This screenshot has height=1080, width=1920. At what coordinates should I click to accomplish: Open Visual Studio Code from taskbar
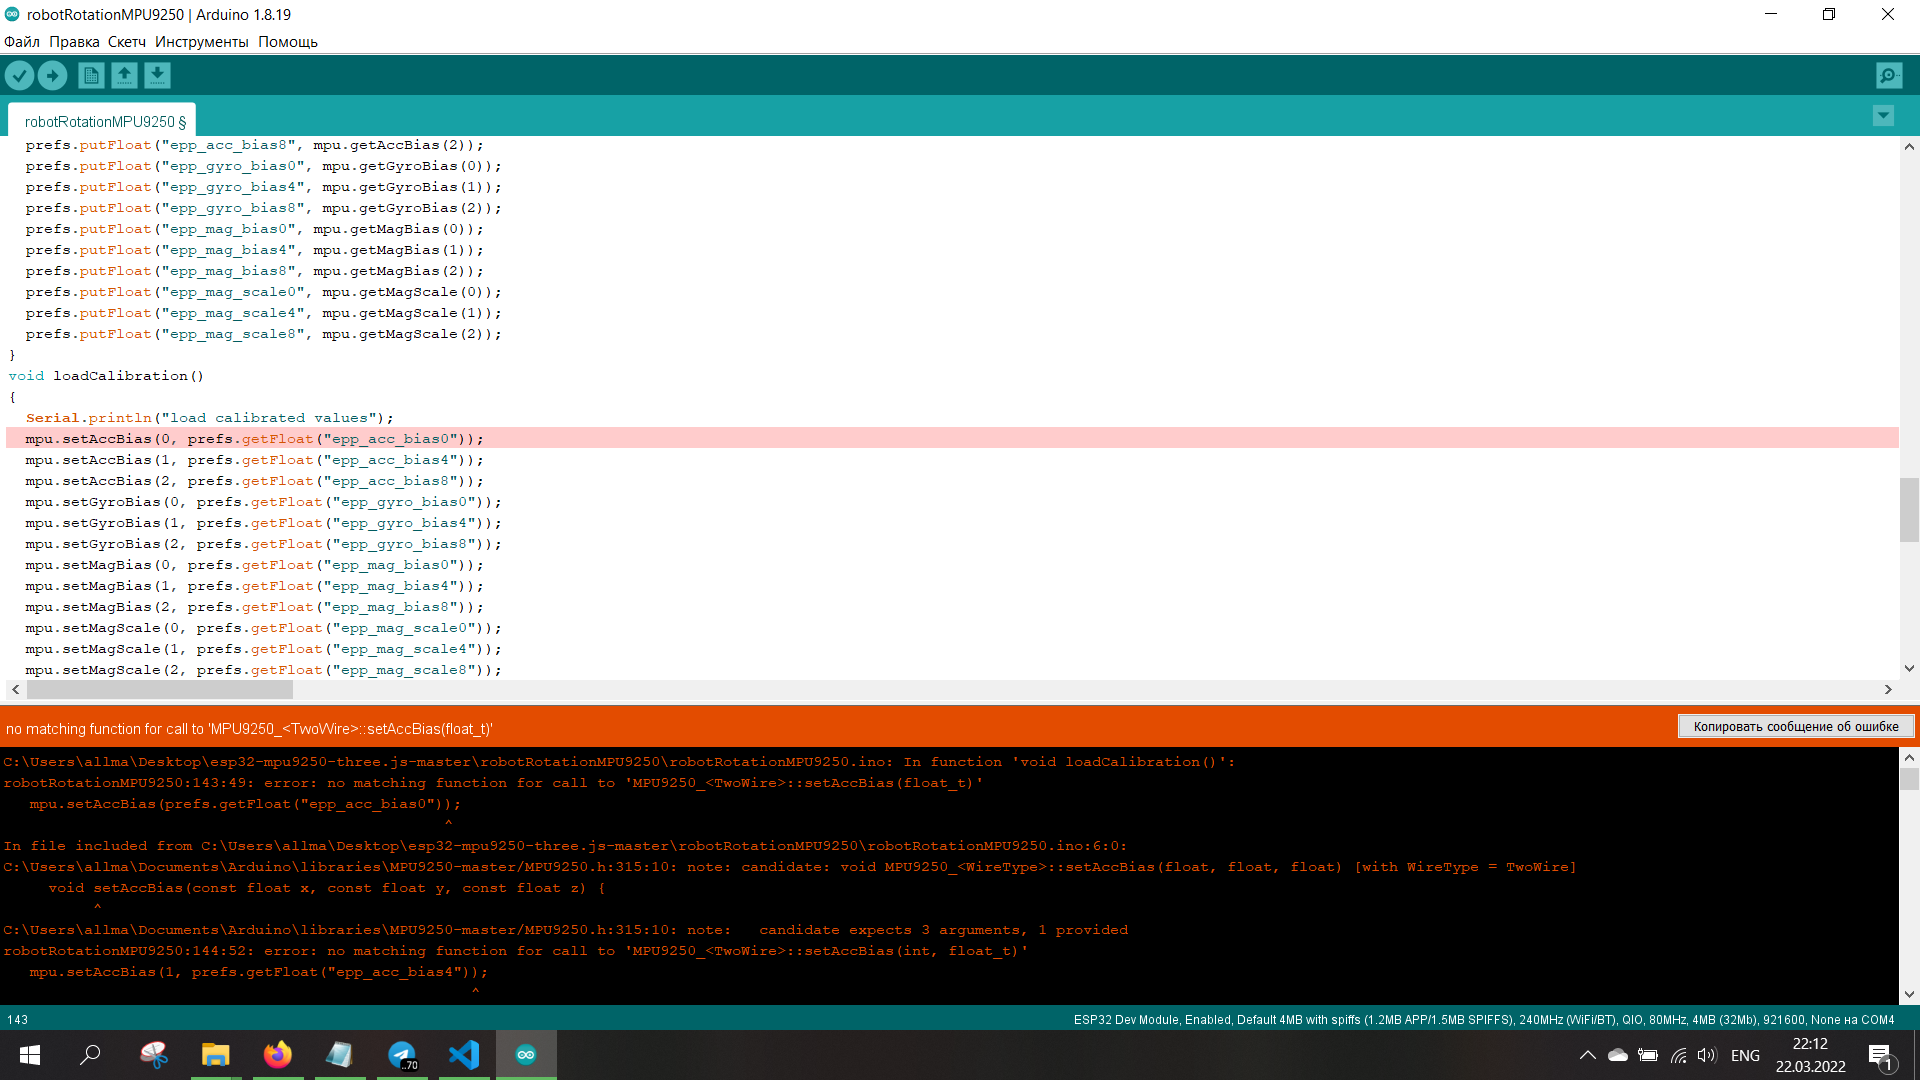(x=464, y=1055)
